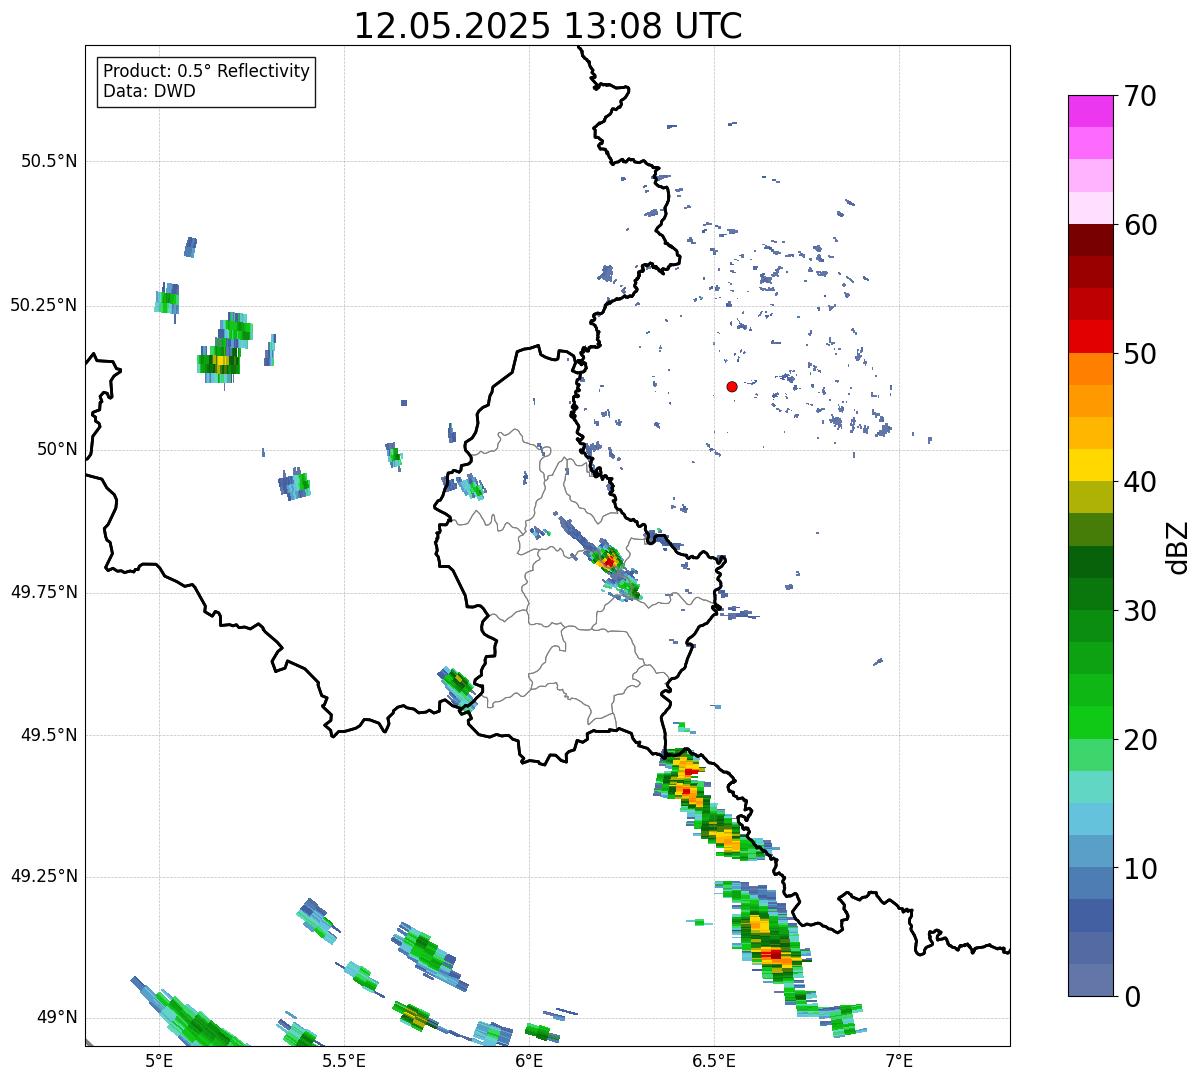Click the bright red colorbar swatch above 50

1090,336
